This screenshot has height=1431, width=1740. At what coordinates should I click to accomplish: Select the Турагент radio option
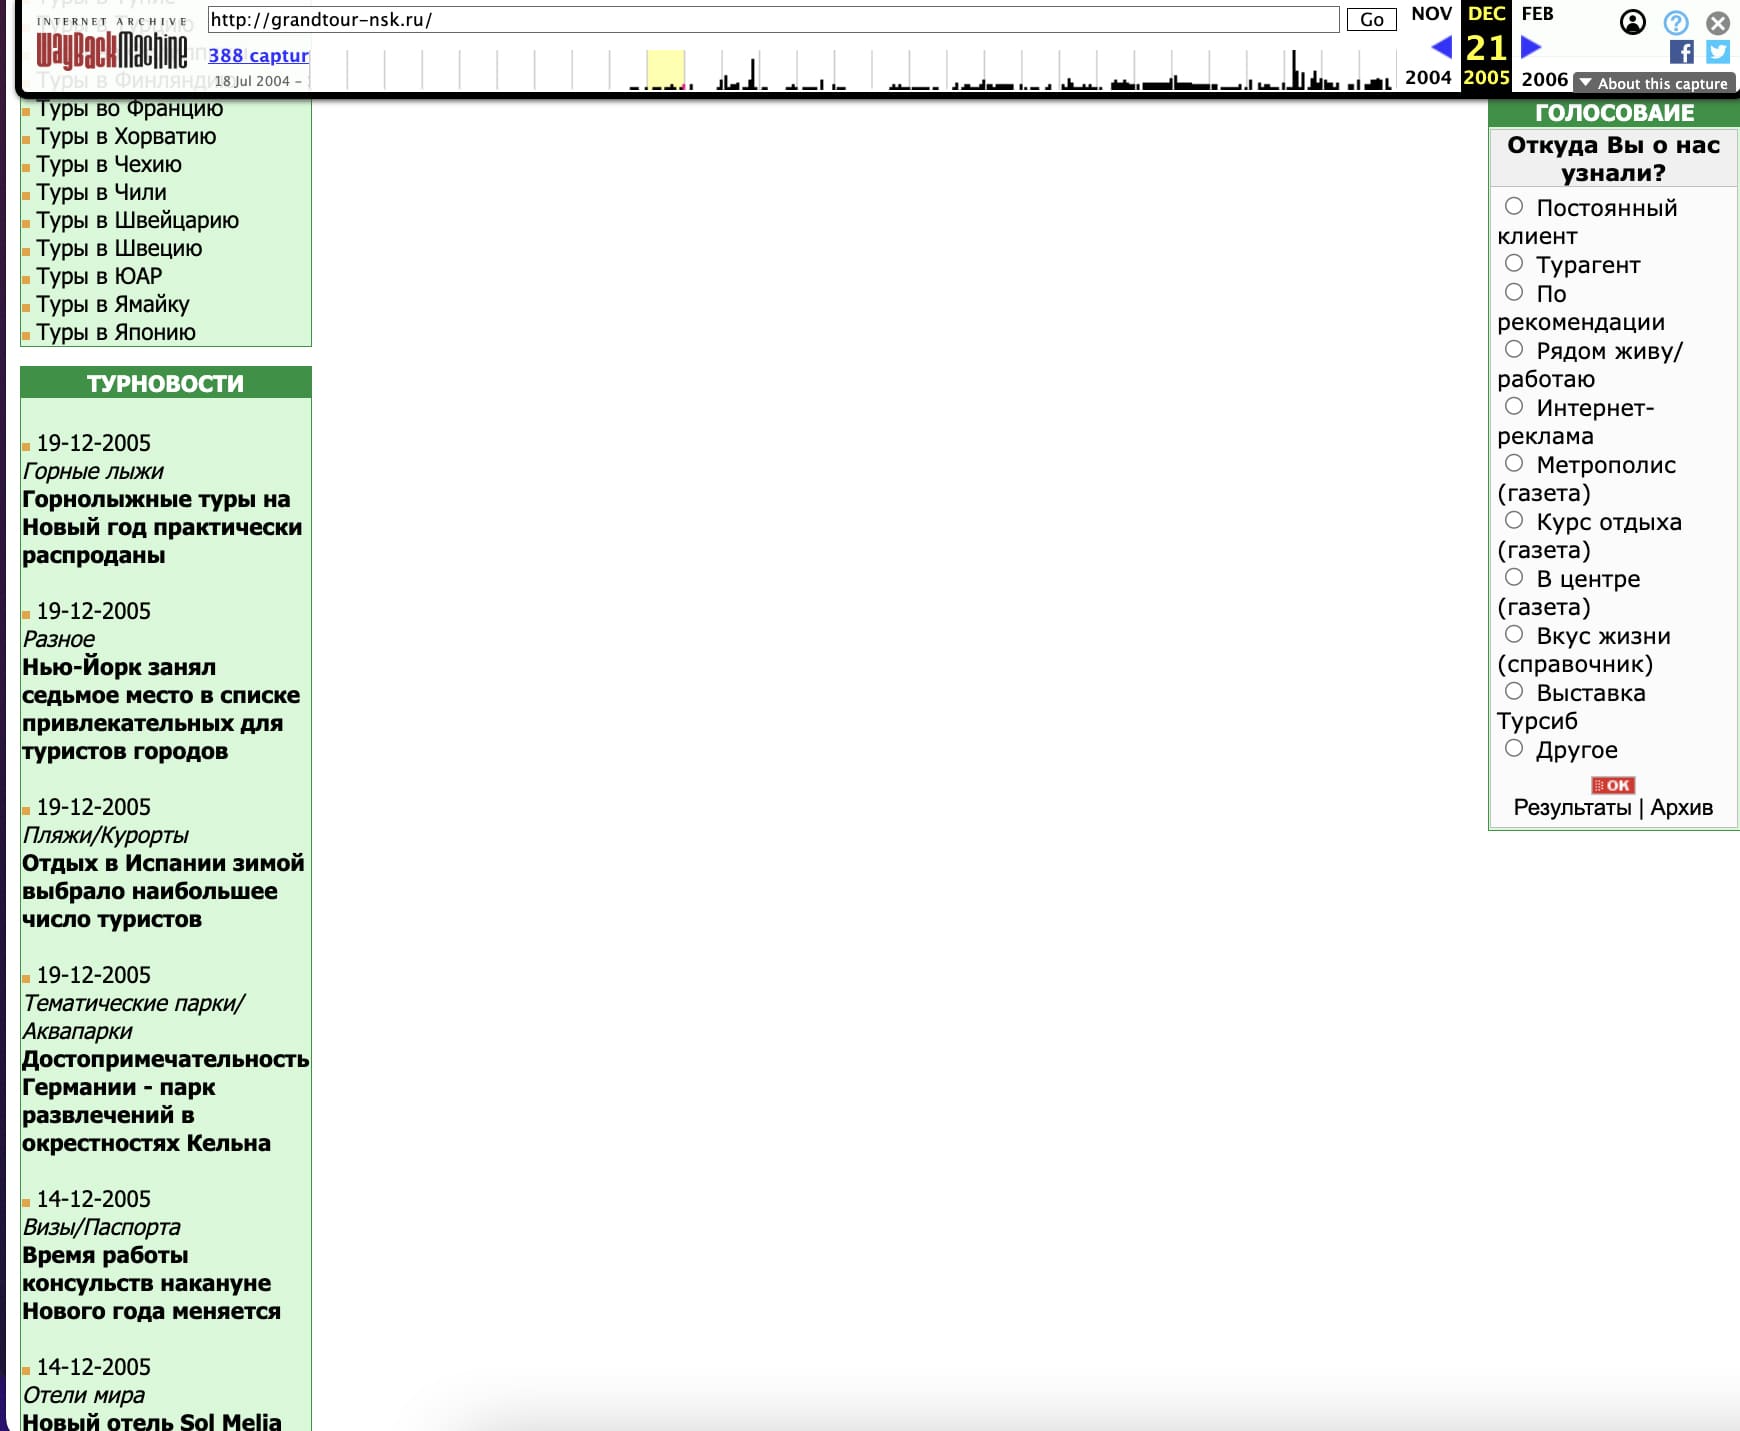[1514, 263]
